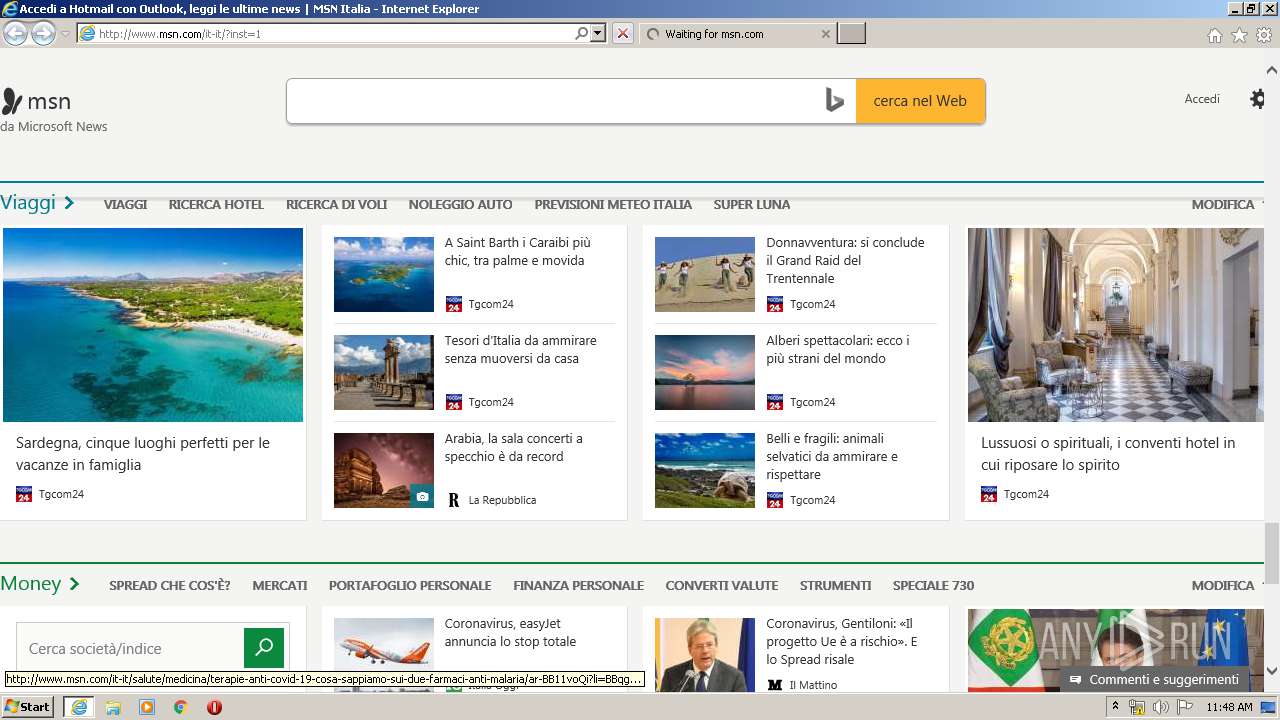
Task: Close the 'Waiting for msn.com' tab
Action: (825, 34)
